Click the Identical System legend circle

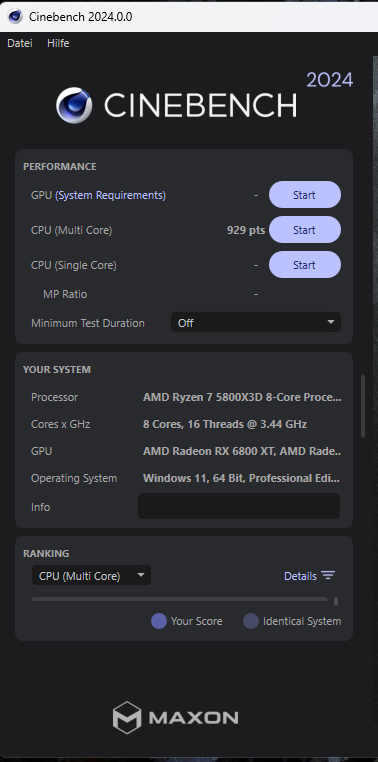(251, 621)
